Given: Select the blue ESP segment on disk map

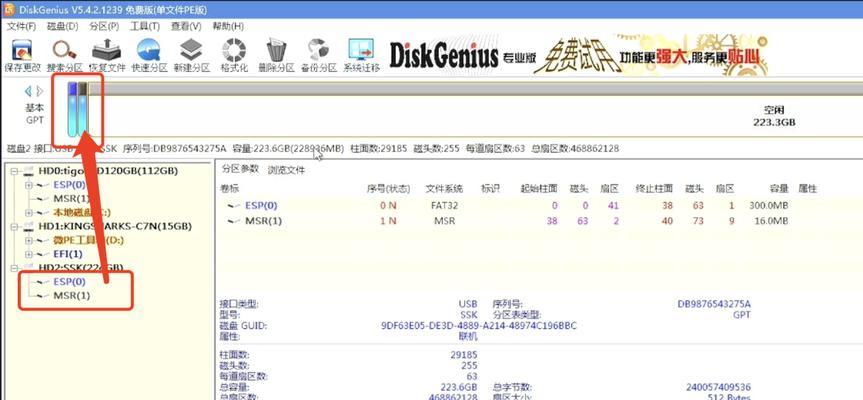Looking at the screenshot, I should click(x=72, y=108).
